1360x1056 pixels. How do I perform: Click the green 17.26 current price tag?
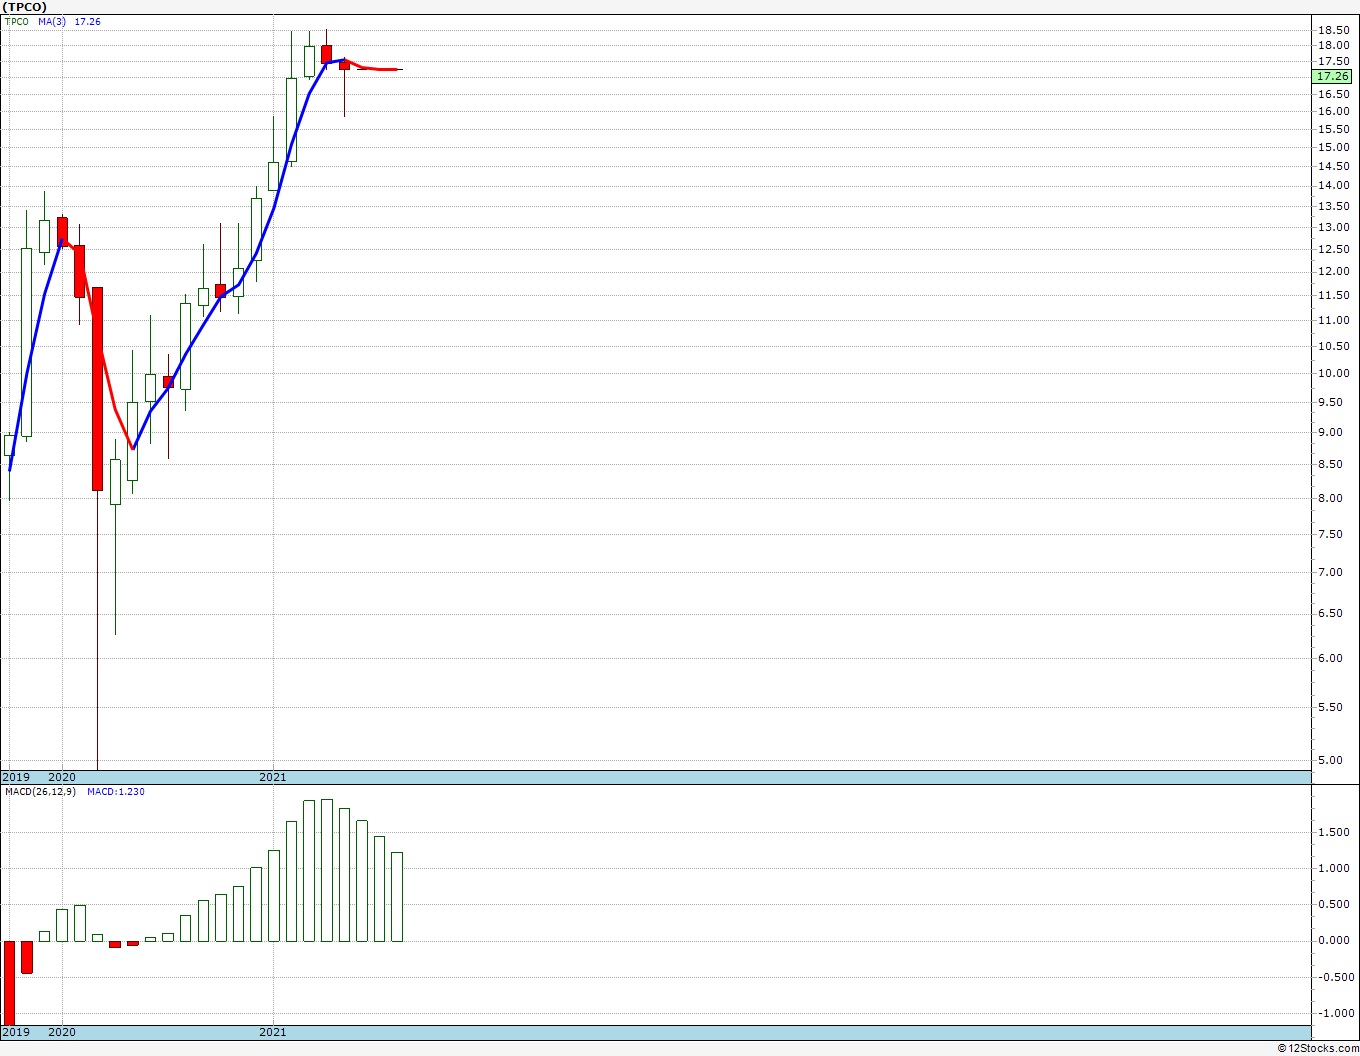(x=1333, y=76)
